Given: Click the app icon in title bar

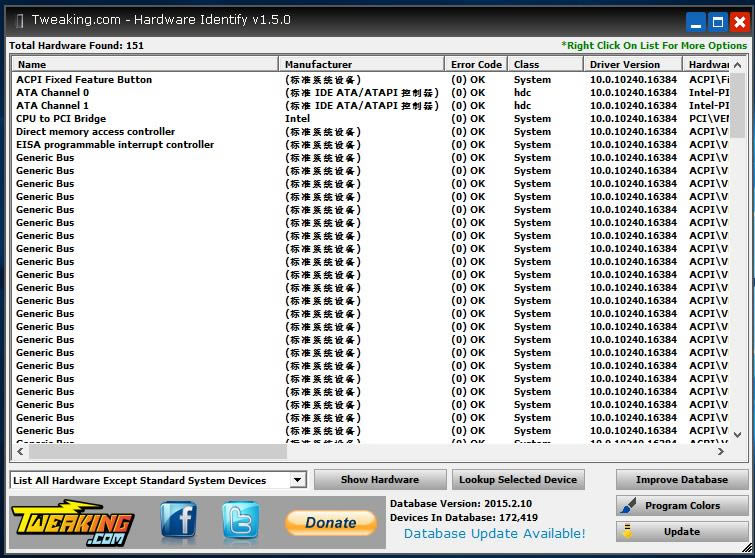Looking at the screenshot, I should tap(20, 21).
